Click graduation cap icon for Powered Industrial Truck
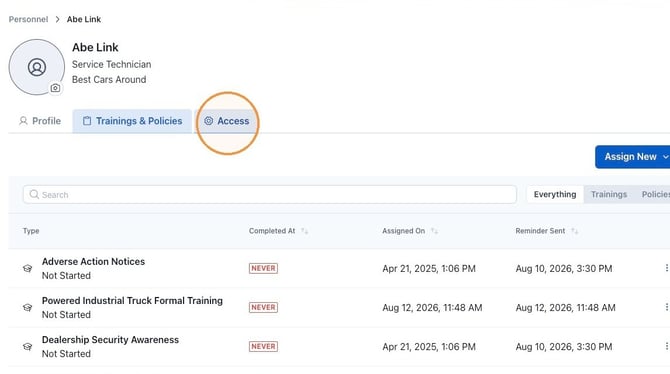This screenshot has width=670, height=374. pyautogui.click(x=27, y=307)
